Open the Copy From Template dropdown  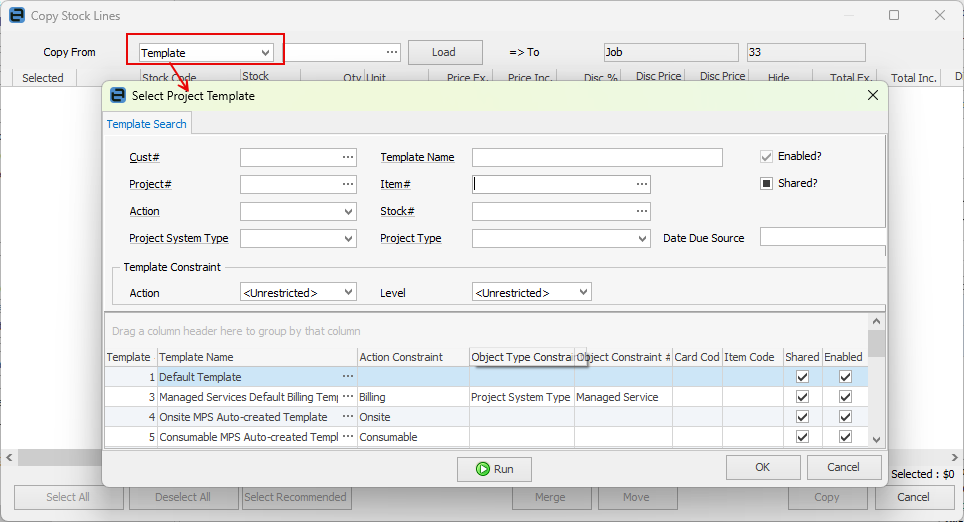(x=265, y=53)
